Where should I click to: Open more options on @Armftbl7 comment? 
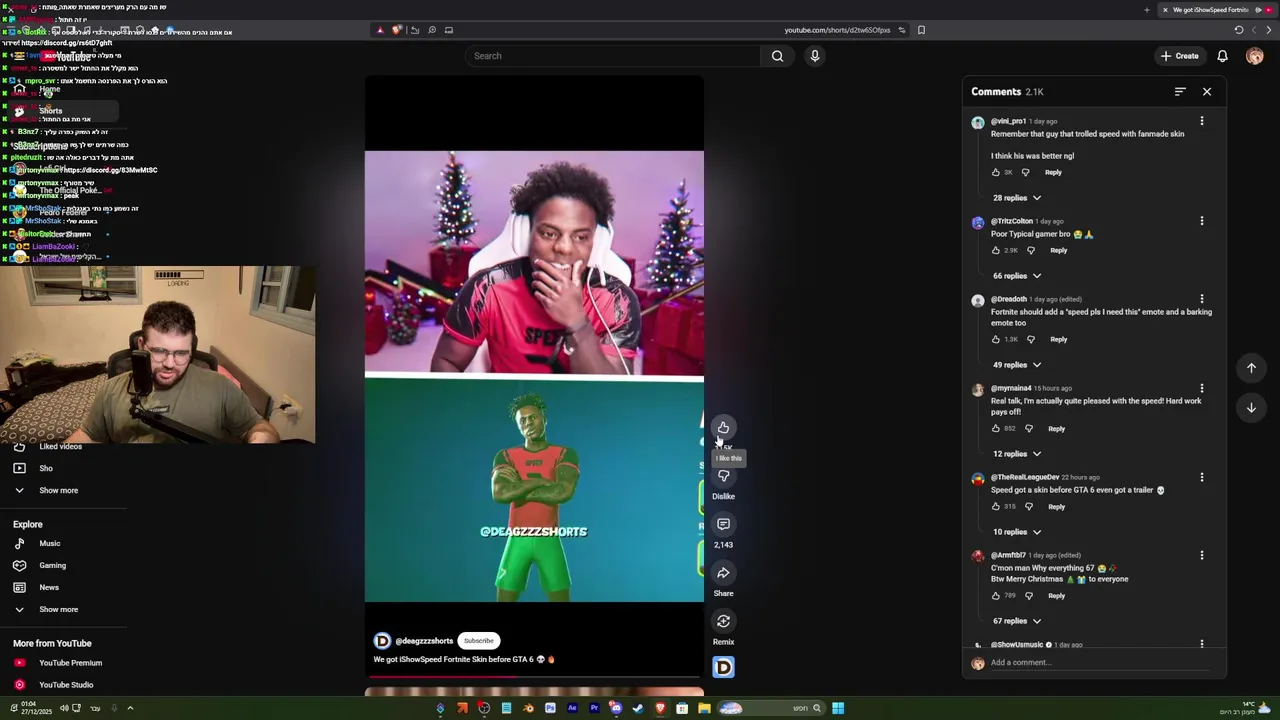(1202, 555)
